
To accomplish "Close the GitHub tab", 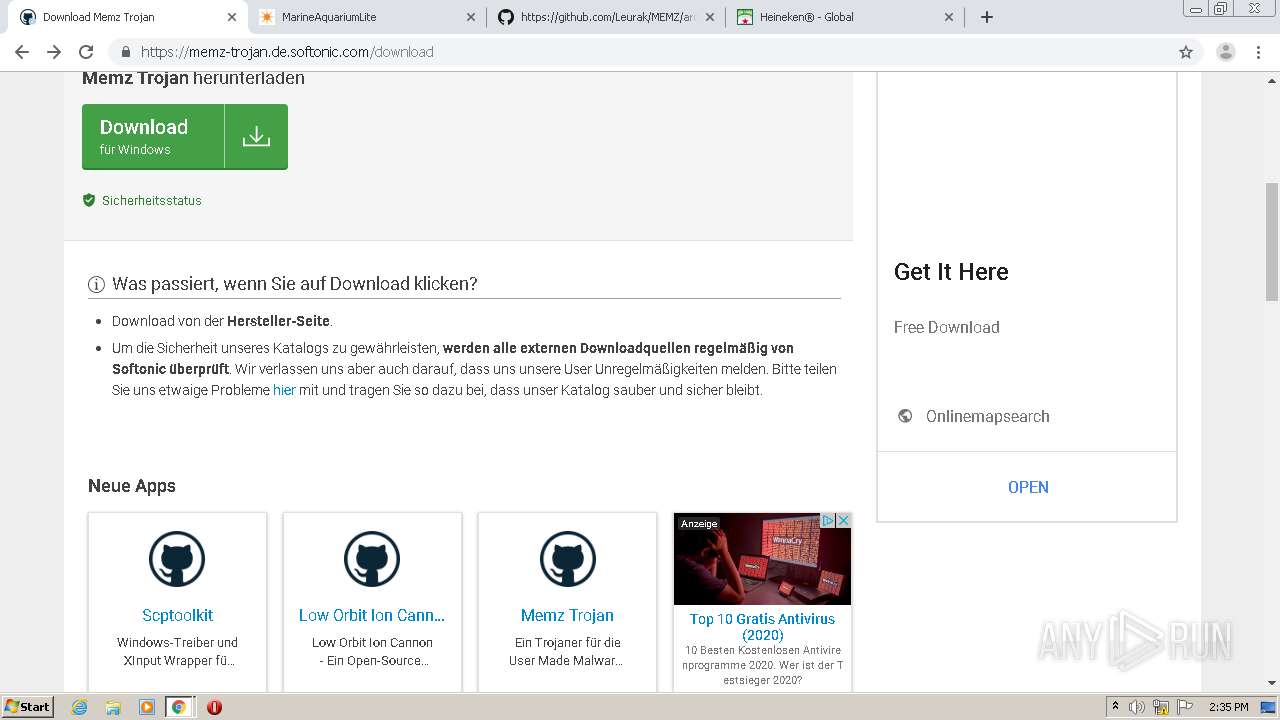I will (710, 17).
